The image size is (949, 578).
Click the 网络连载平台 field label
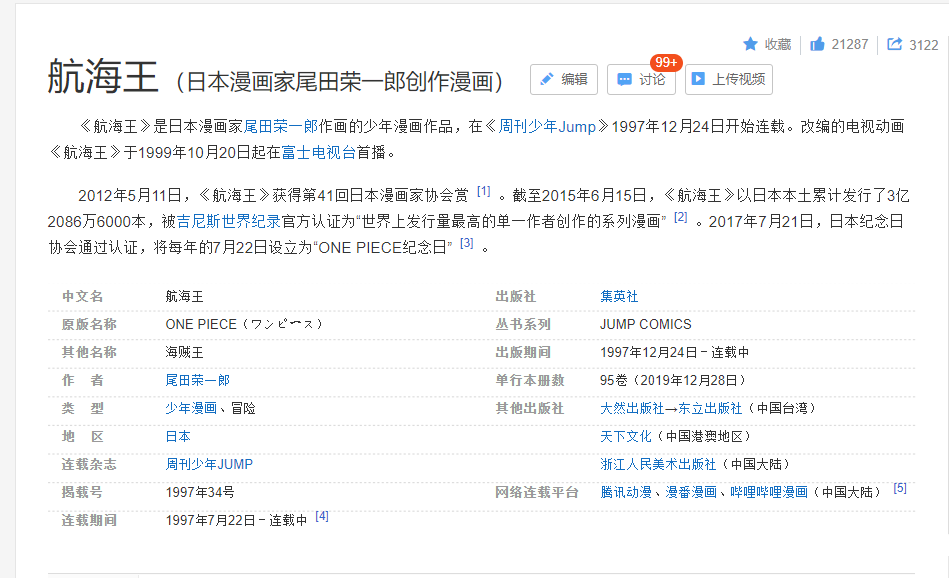pos(537,492)
